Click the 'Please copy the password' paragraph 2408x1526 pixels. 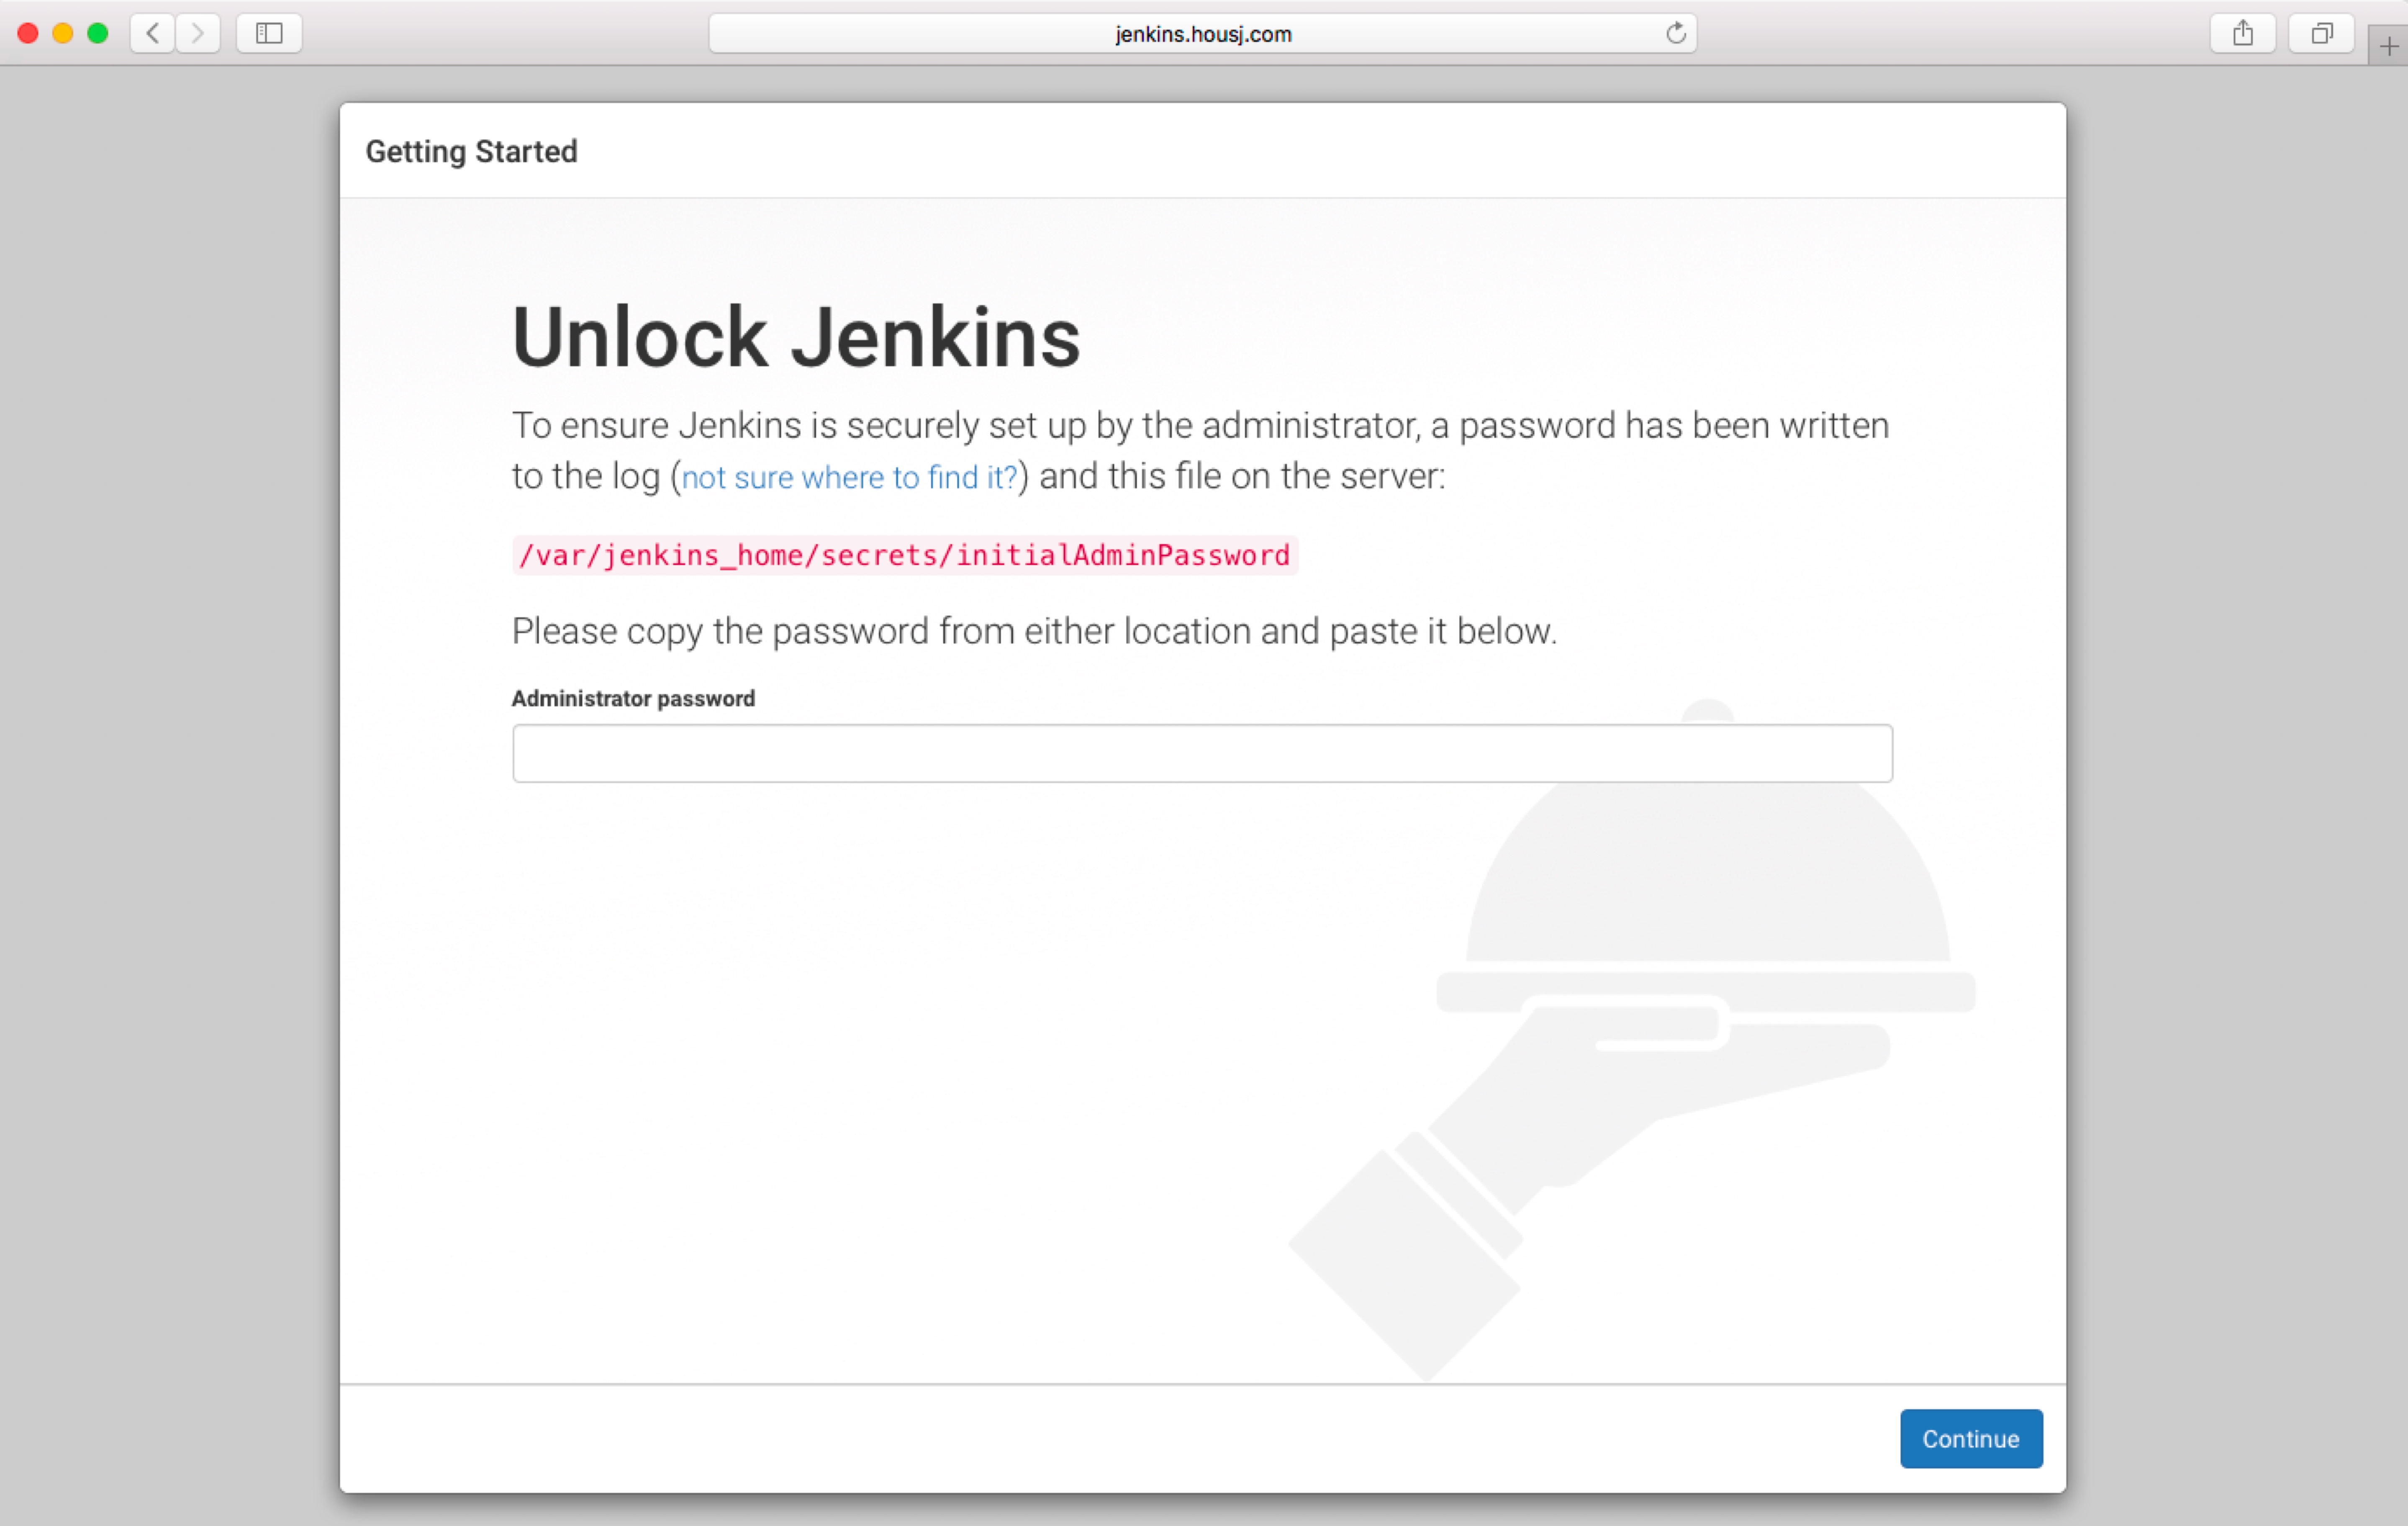click(x=1034, y=631)
